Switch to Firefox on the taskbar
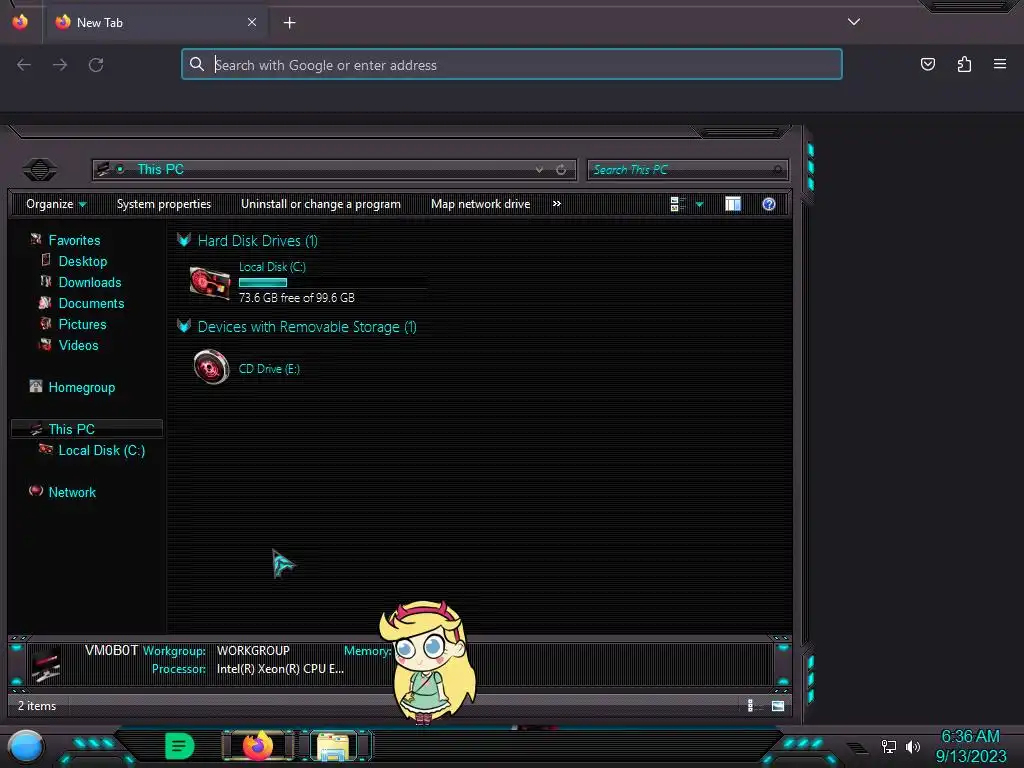Image resolution: width=1024 pixels, height=768 pixels. click(x=257, y=746)
